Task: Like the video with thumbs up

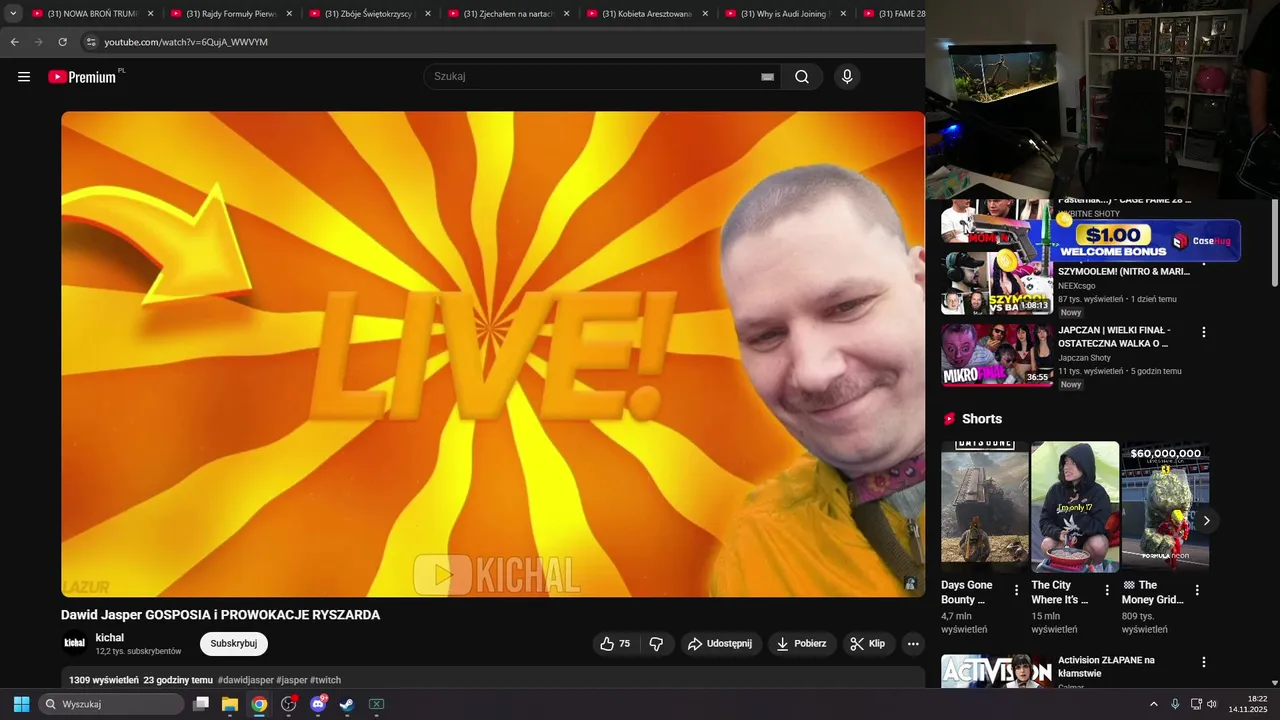Action: (x=616, y=644)
